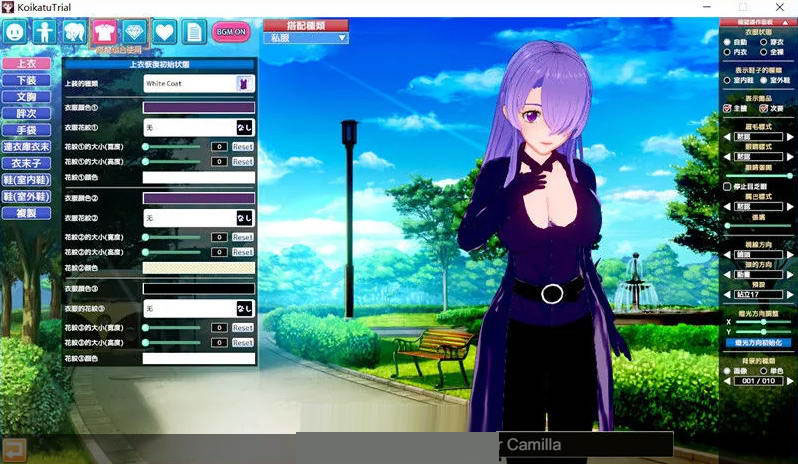Image resolution: width=798 pixels, height=464 pixels.
Task: Open White Coat top type field
Action: 199,83
